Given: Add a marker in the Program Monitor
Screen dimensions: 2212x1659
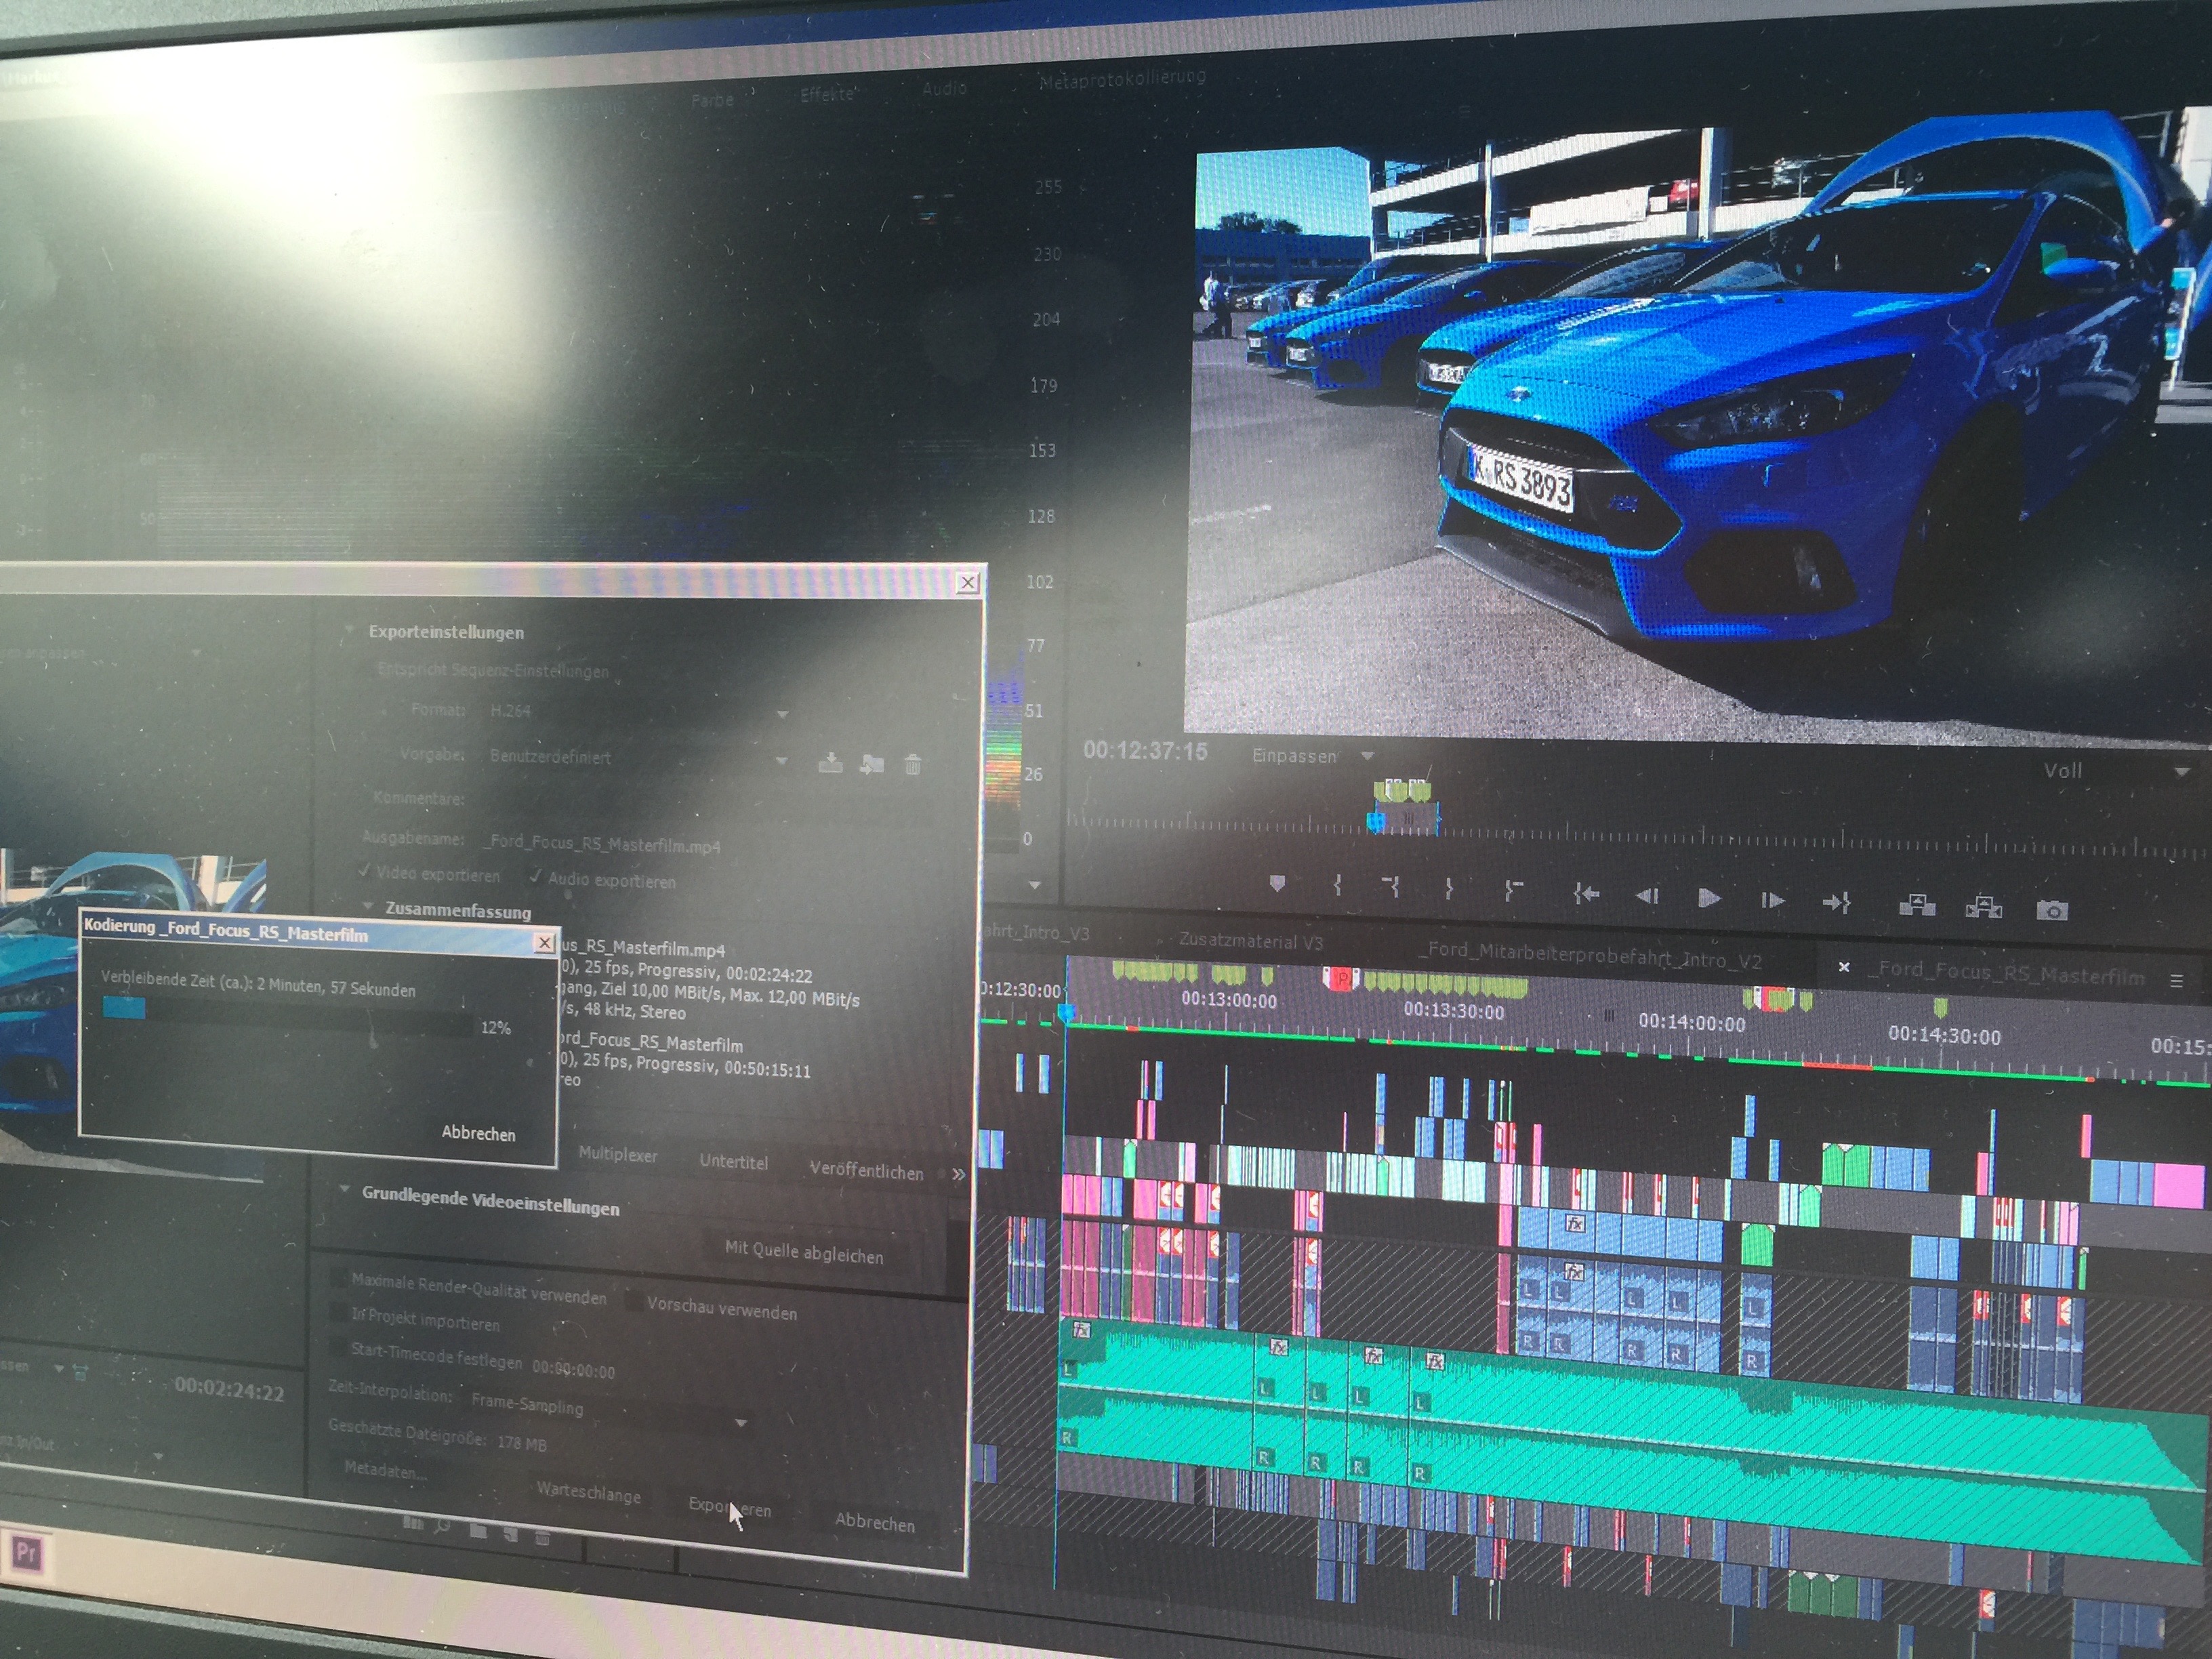Looking at the screenshot, I should 1277,883.
